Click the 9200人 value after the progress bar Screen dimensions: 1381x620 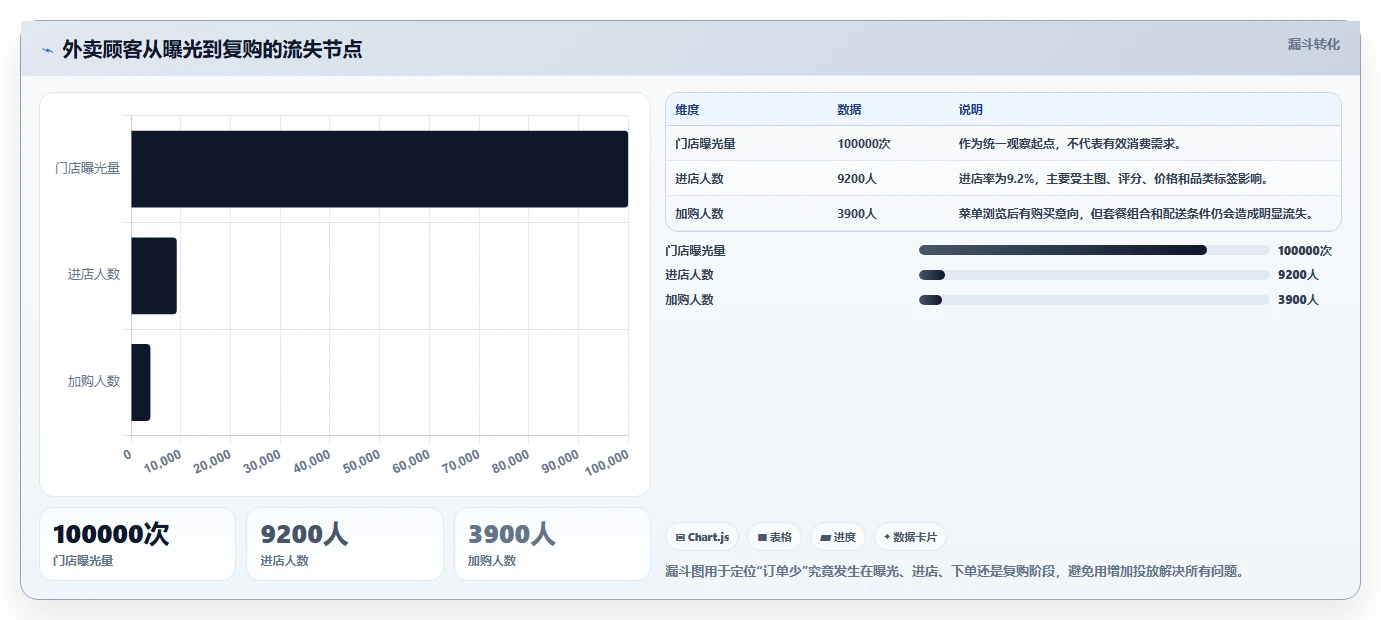click(1298, 275)
